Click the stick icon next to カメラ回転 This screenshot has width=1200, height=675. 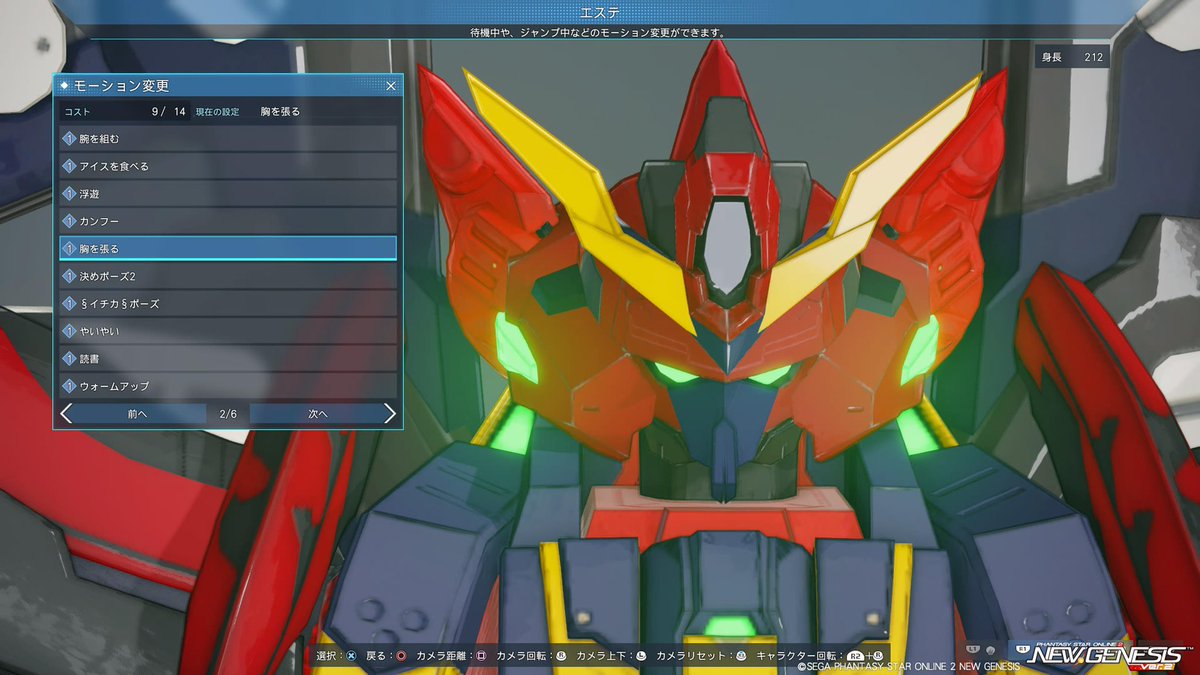[560, 656]
